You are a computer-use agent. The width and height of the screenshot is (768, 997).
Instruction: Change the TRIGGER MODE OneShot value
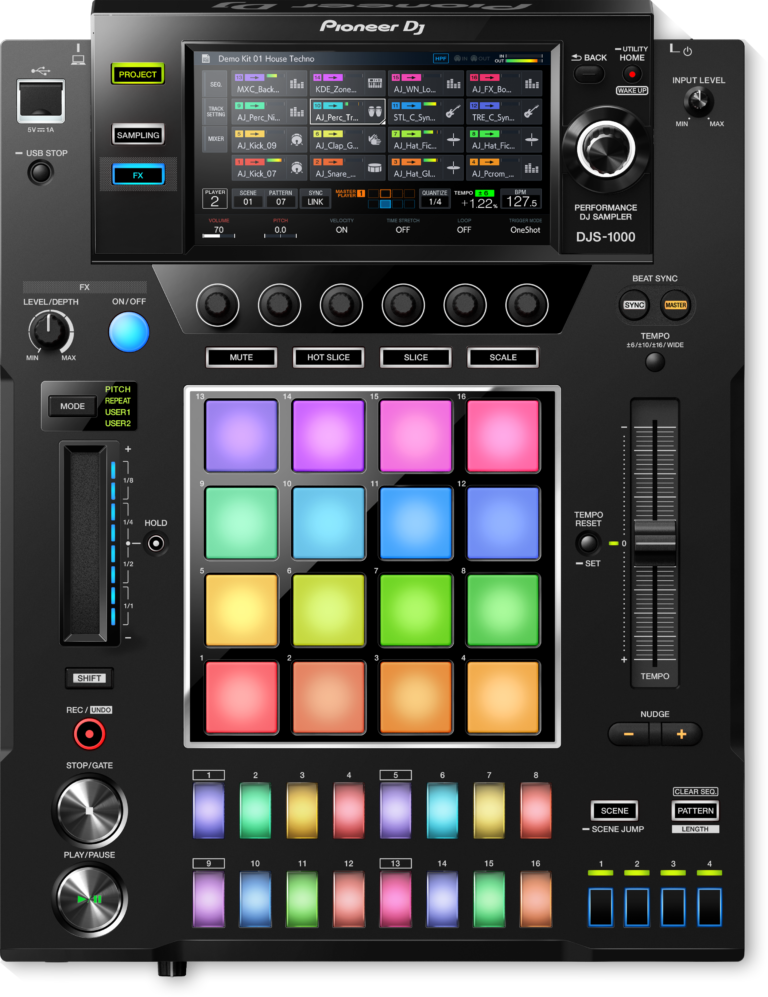[x=525, y=230]
